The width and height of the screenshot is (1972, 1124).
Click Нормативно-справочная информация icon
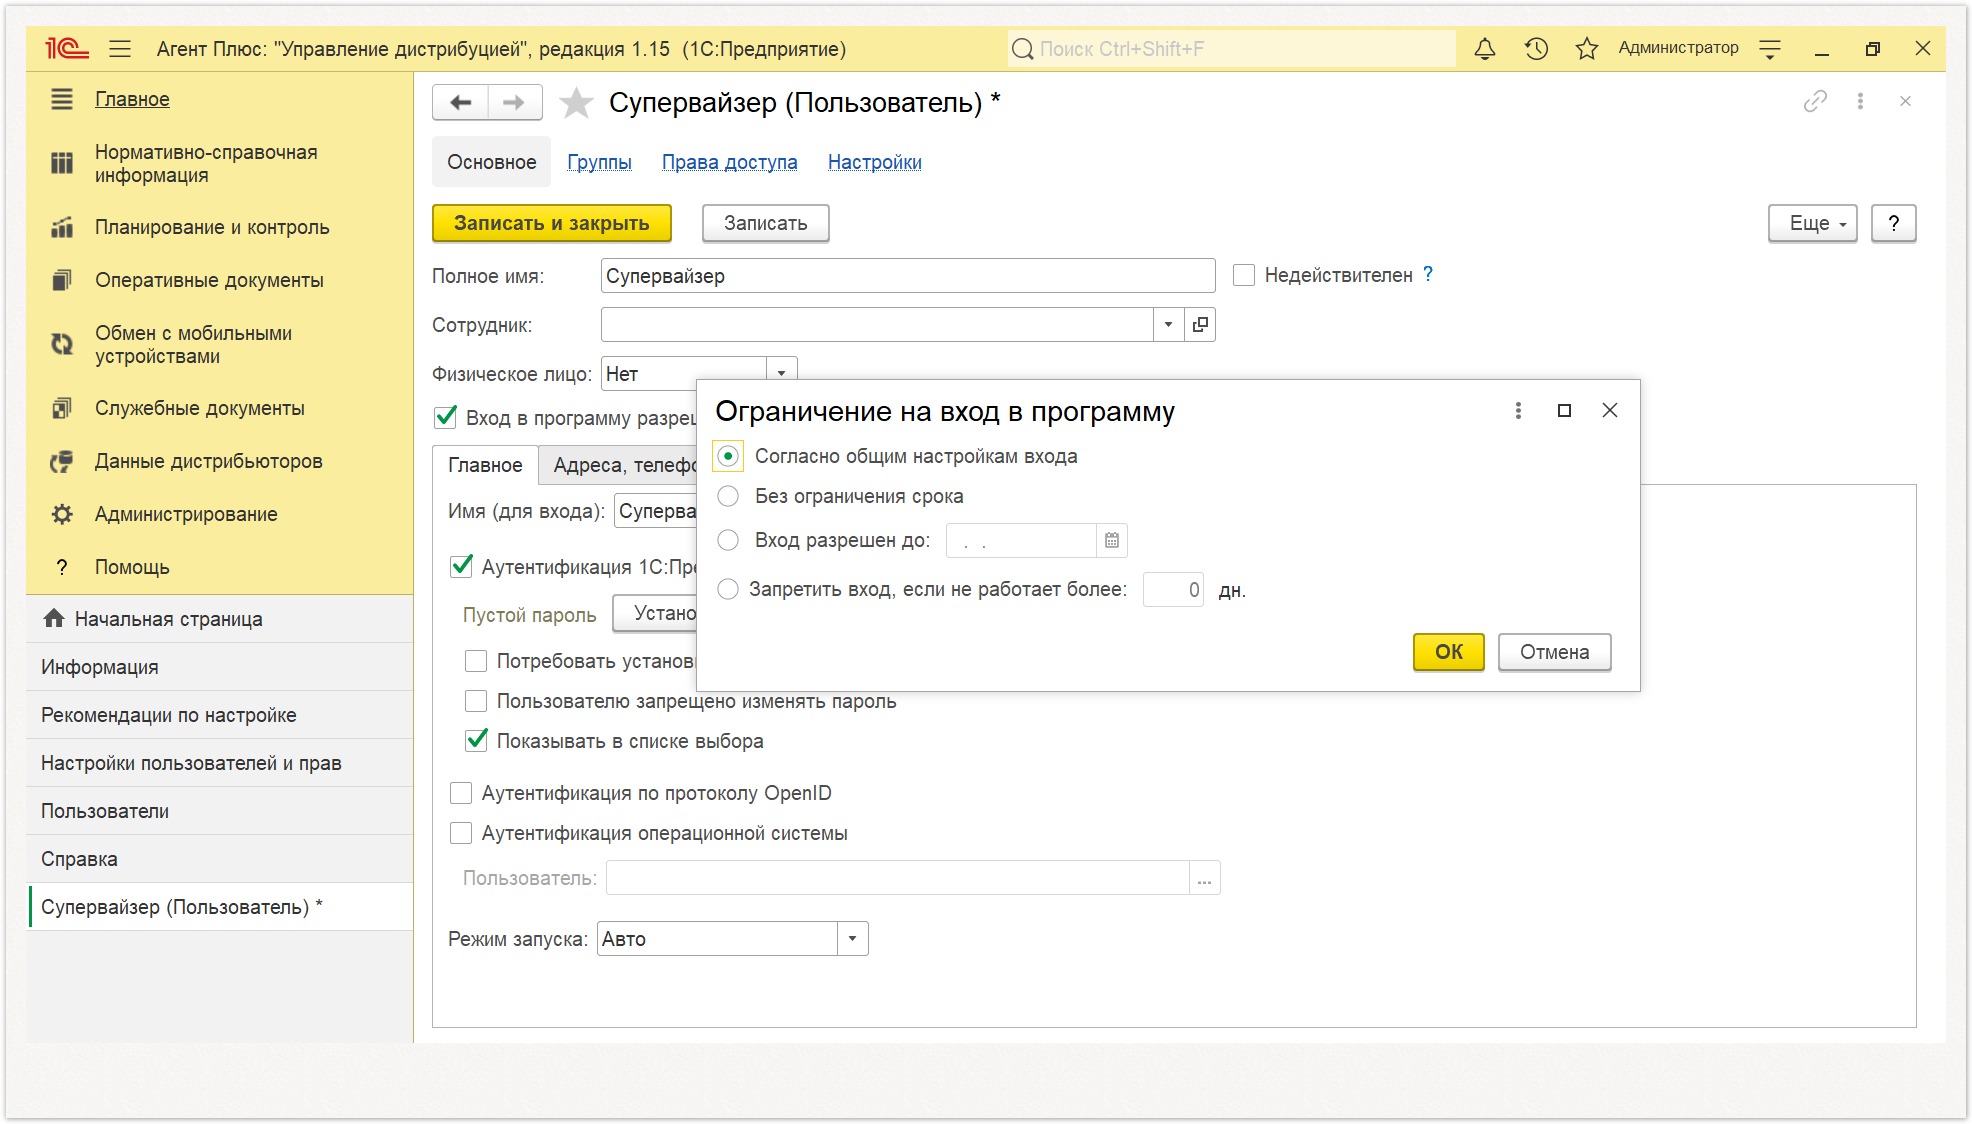click(62, 163)
